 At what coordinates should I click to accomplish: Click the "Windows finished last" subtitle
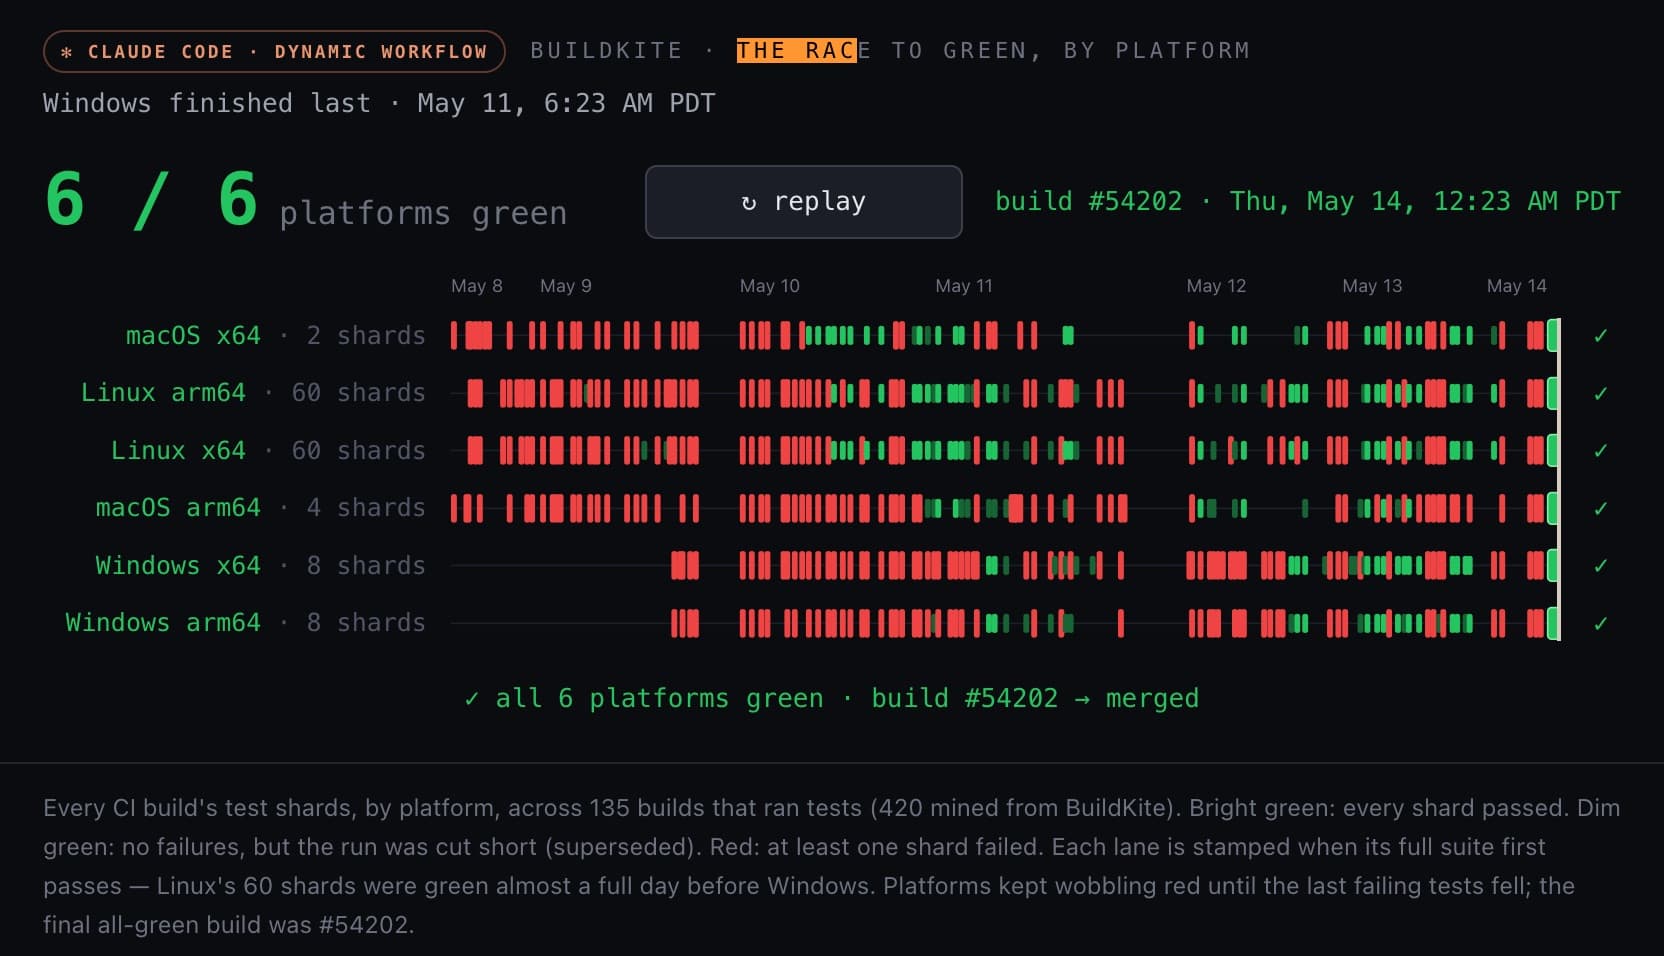coord(379,103)
